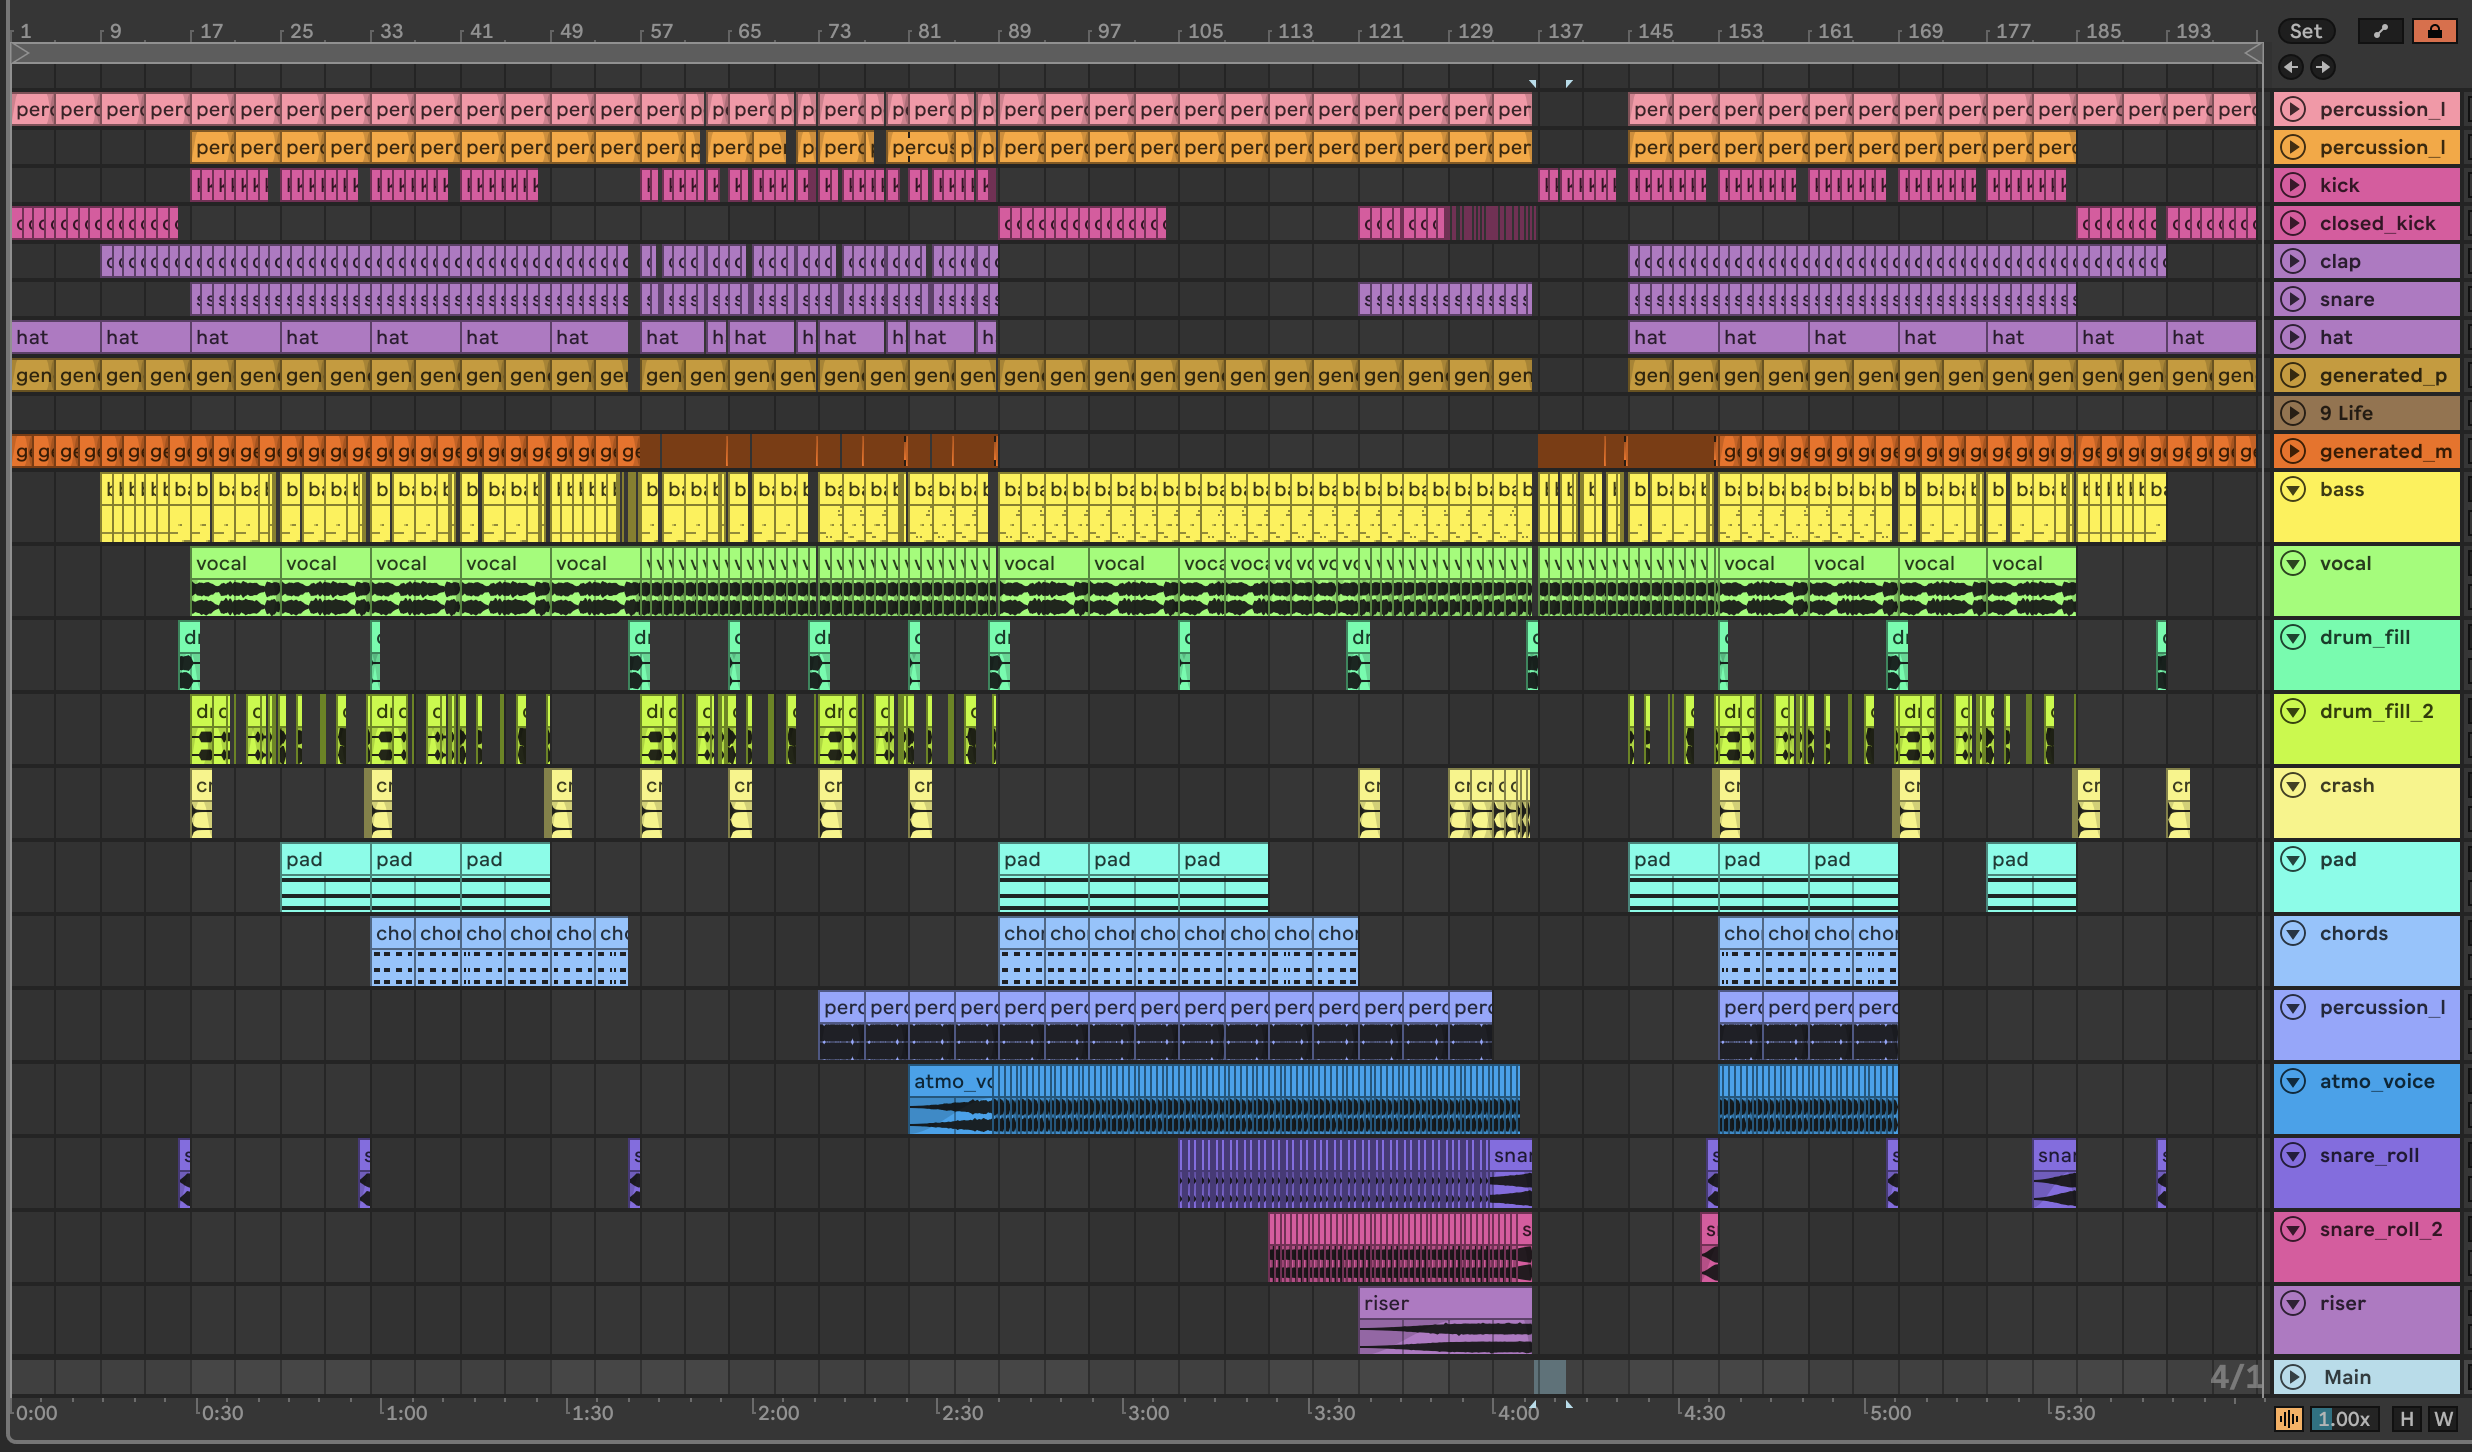The image size is (2472, 1452).
Task: Unfold the hat track
Action: pos(2293,337)
